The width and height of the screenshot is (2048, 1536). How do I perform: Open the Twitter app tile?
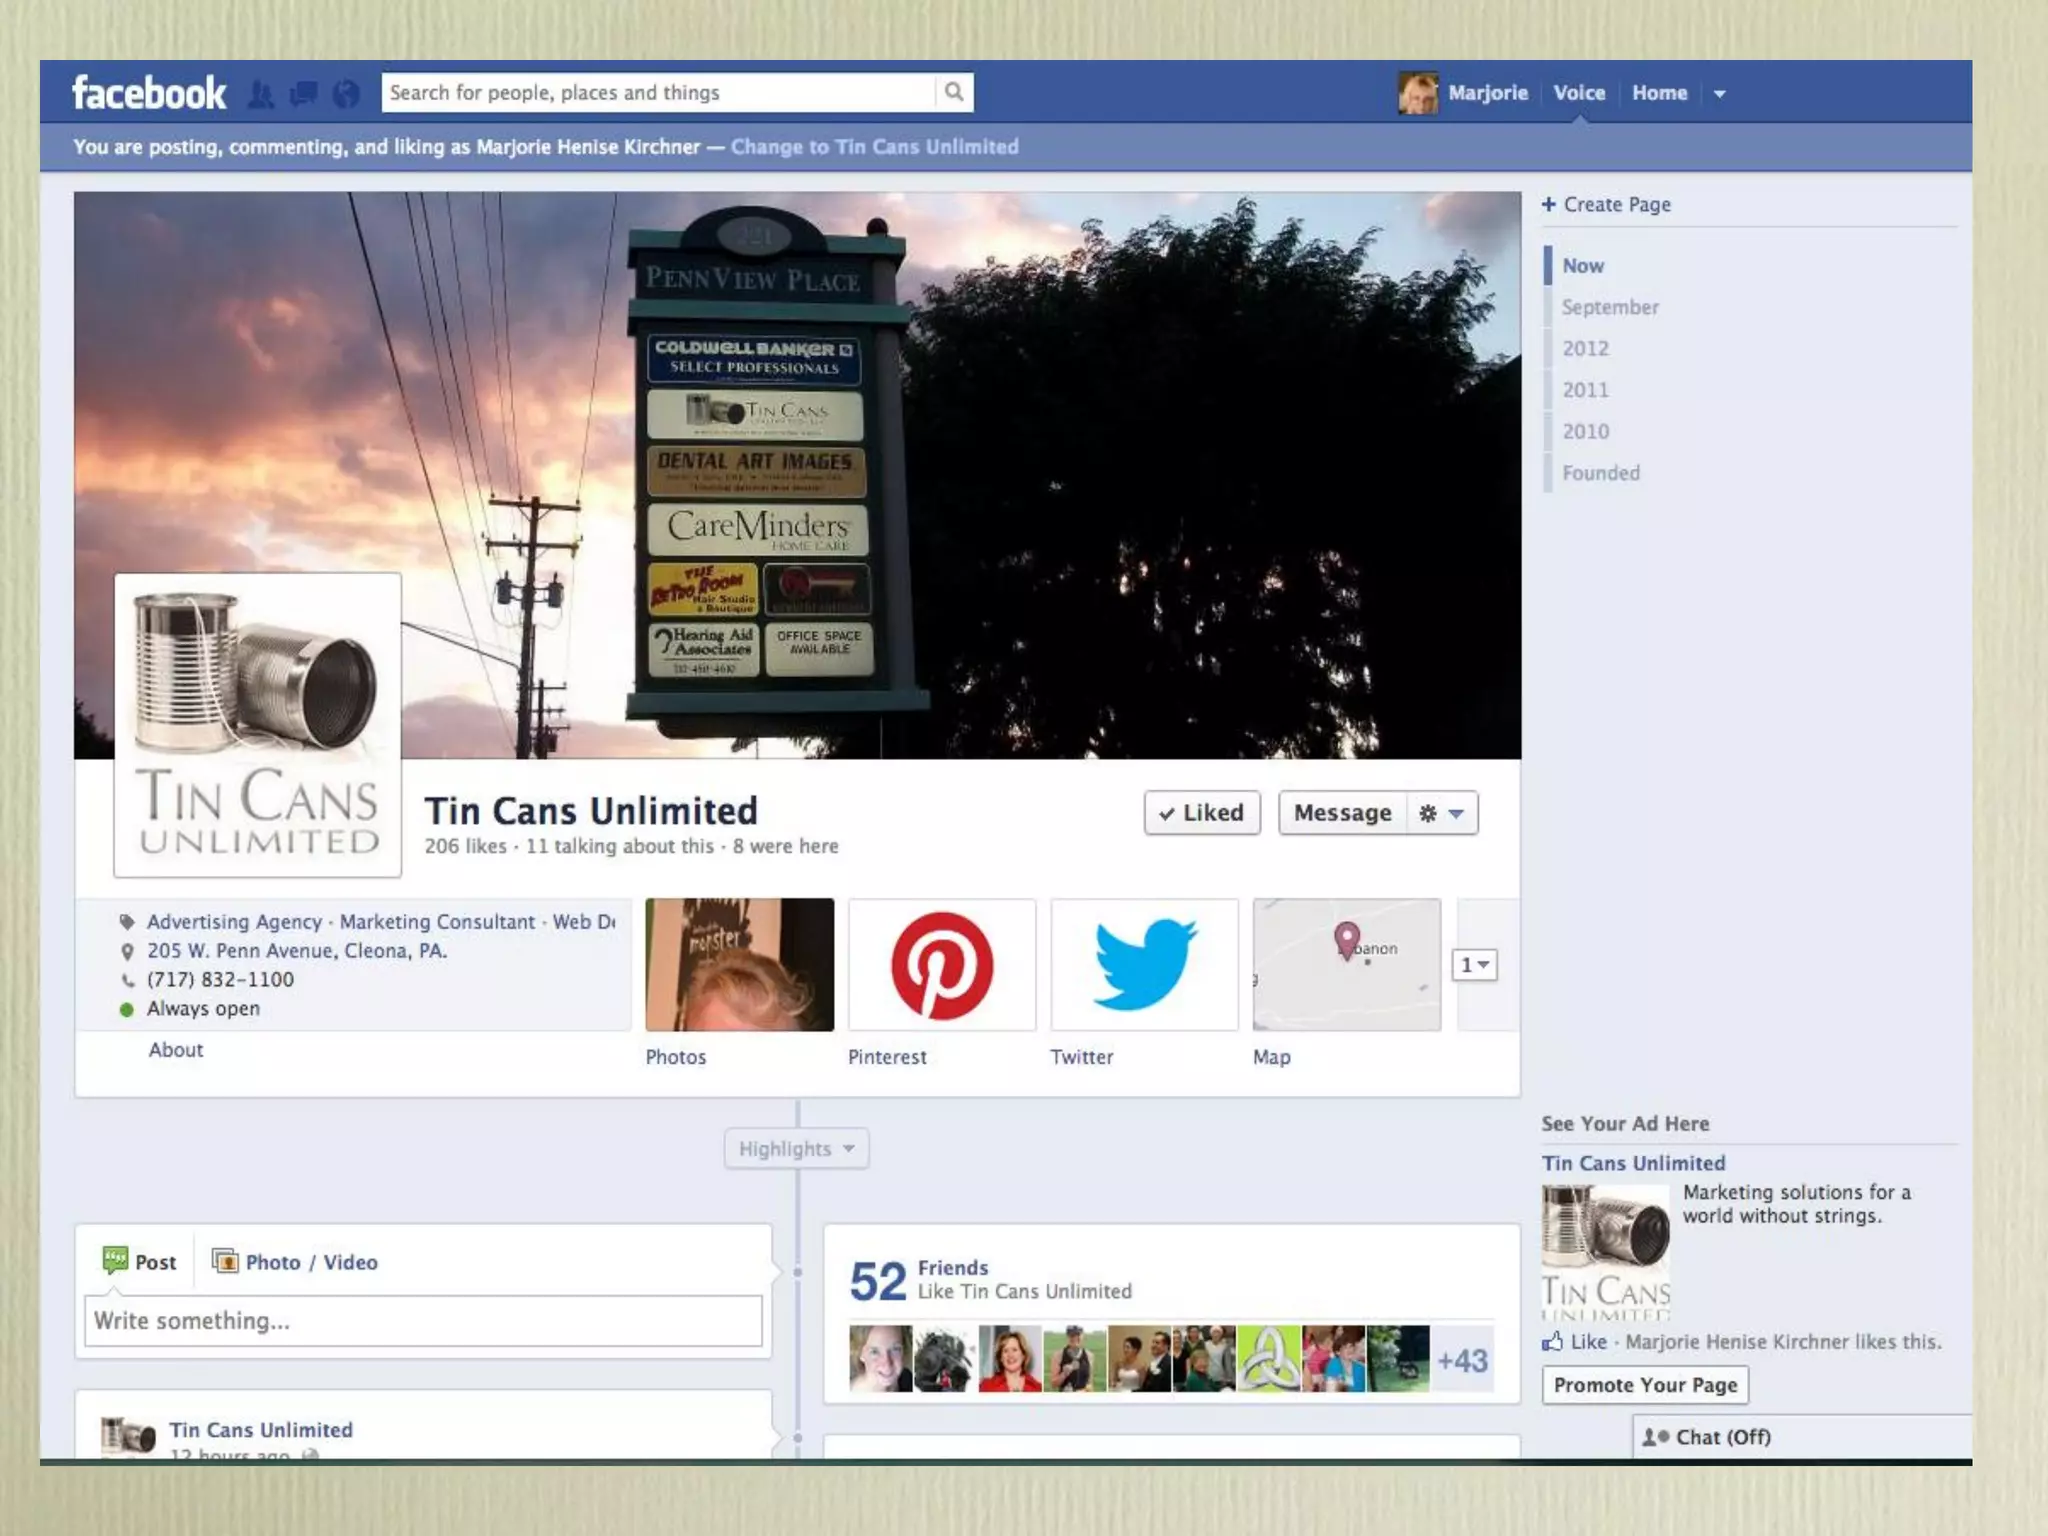click(1144, 965)
